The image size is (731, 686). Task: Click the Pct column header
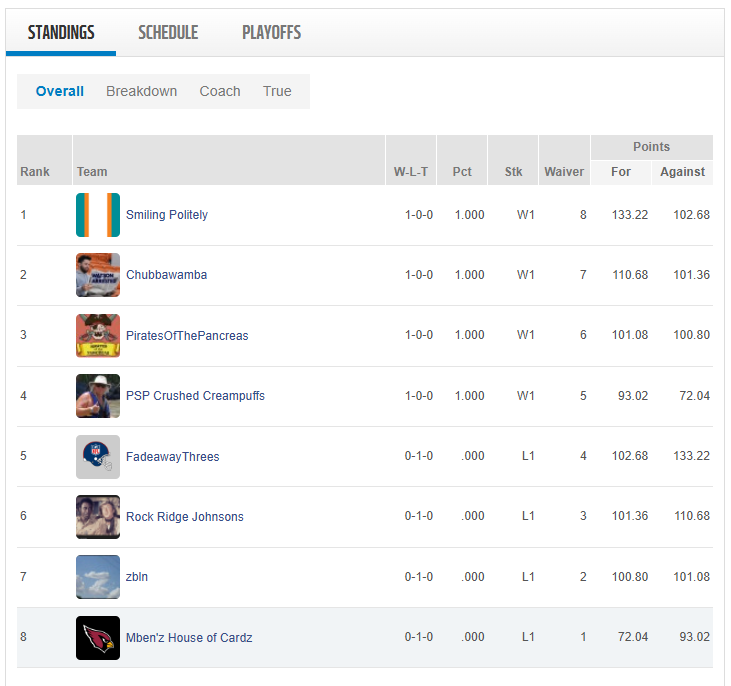[462, 172]
